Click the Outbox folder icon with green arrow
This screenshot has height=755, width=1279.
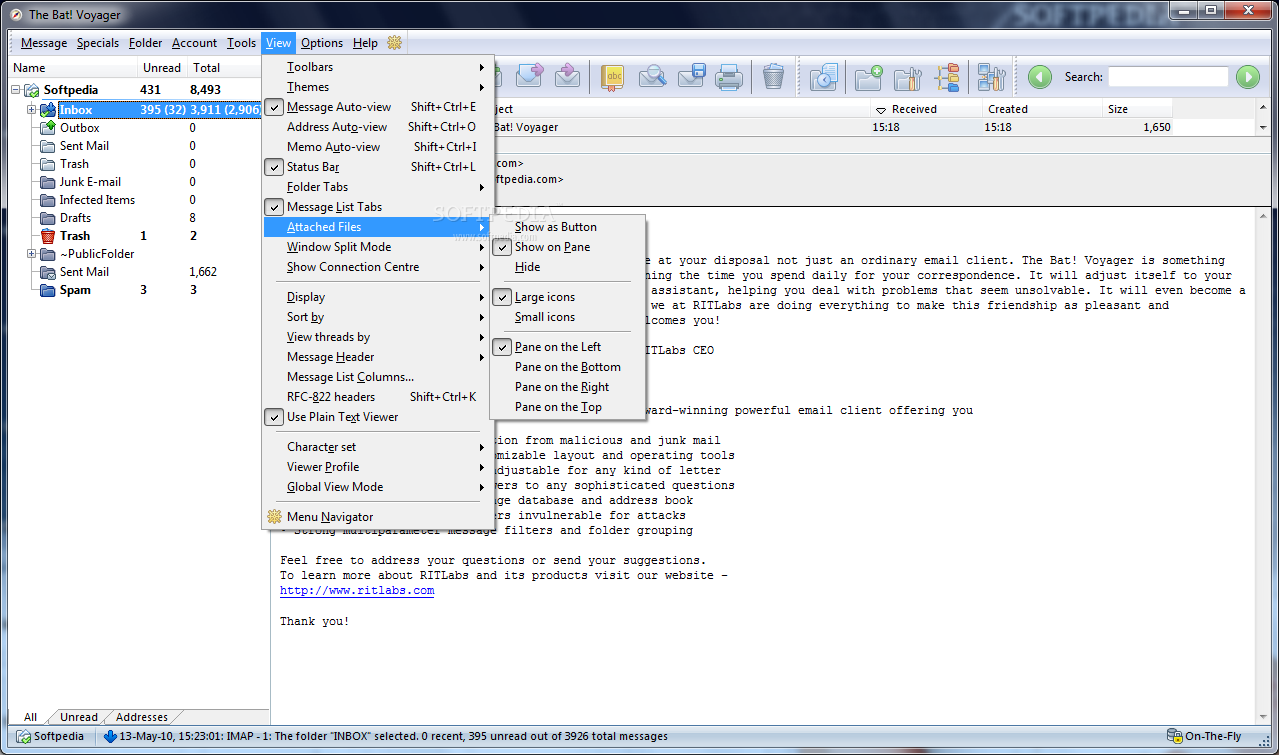click(x=48, y=127)
